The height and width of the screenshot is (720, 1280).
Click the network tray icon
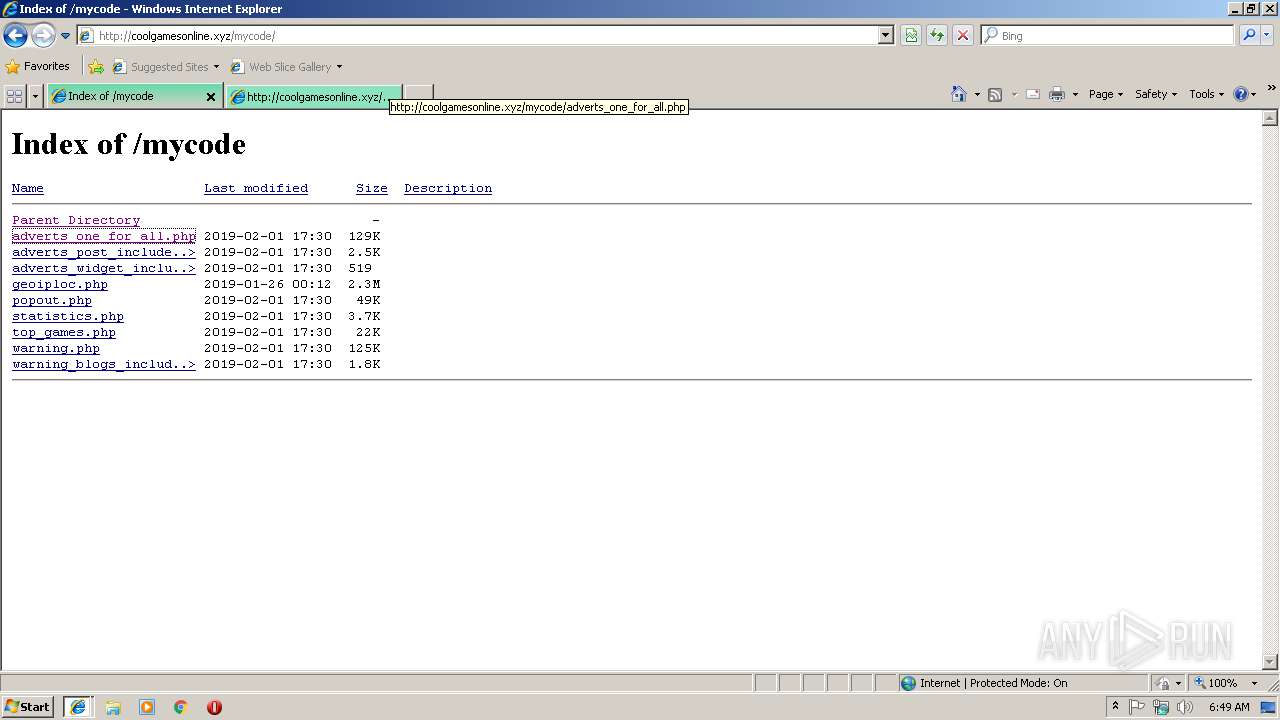[1161, 707]
